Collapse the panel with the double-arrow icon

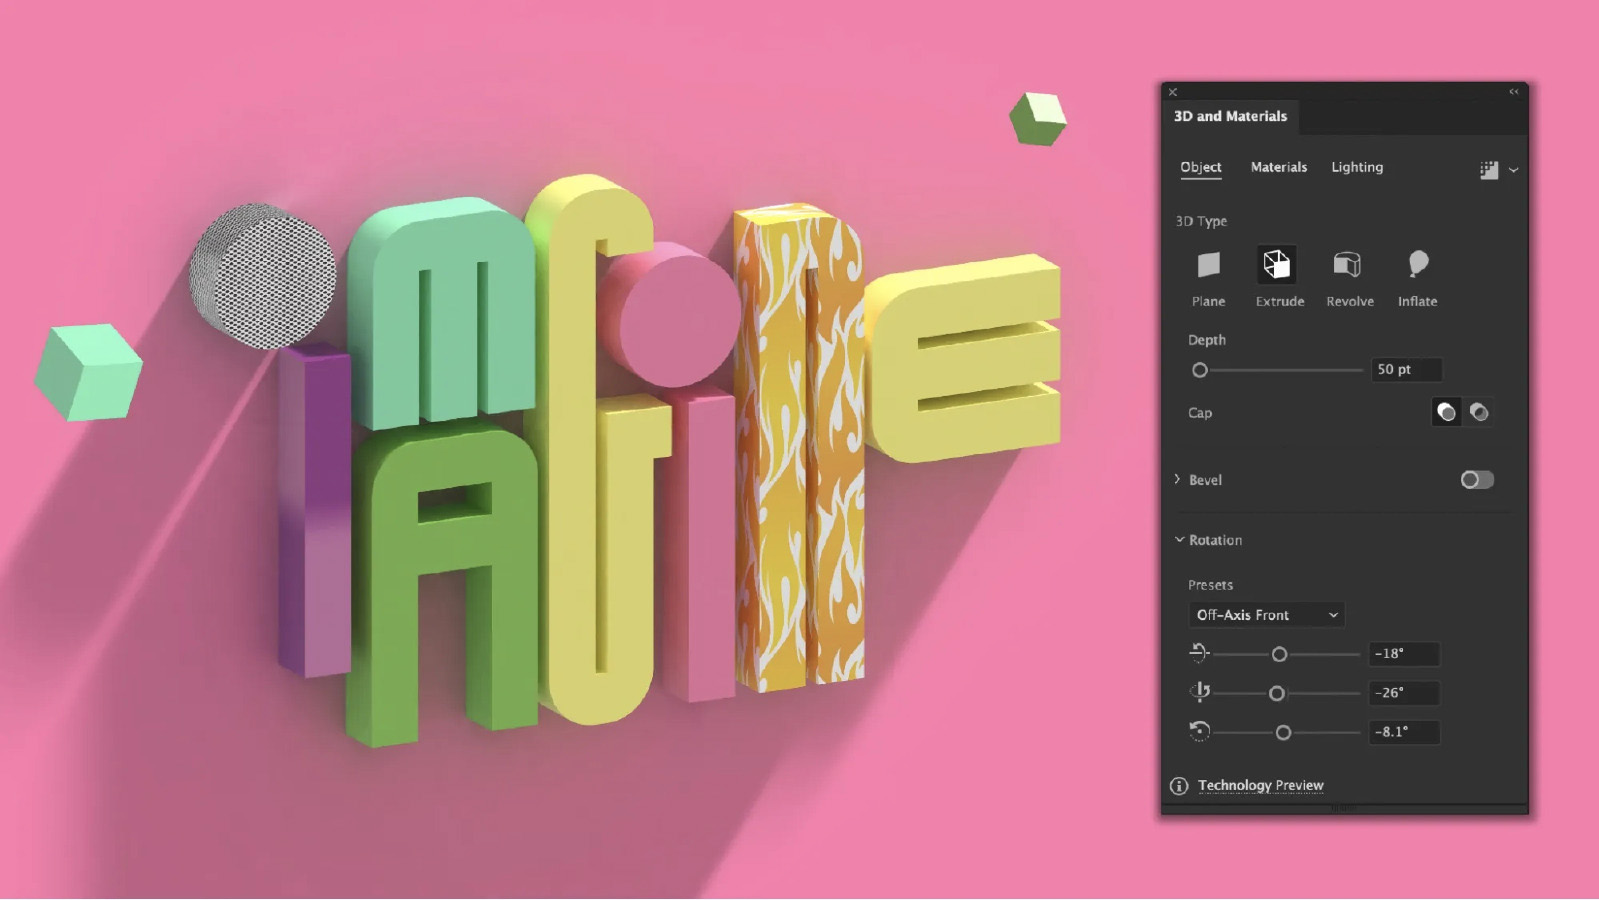pos(1514,92)
